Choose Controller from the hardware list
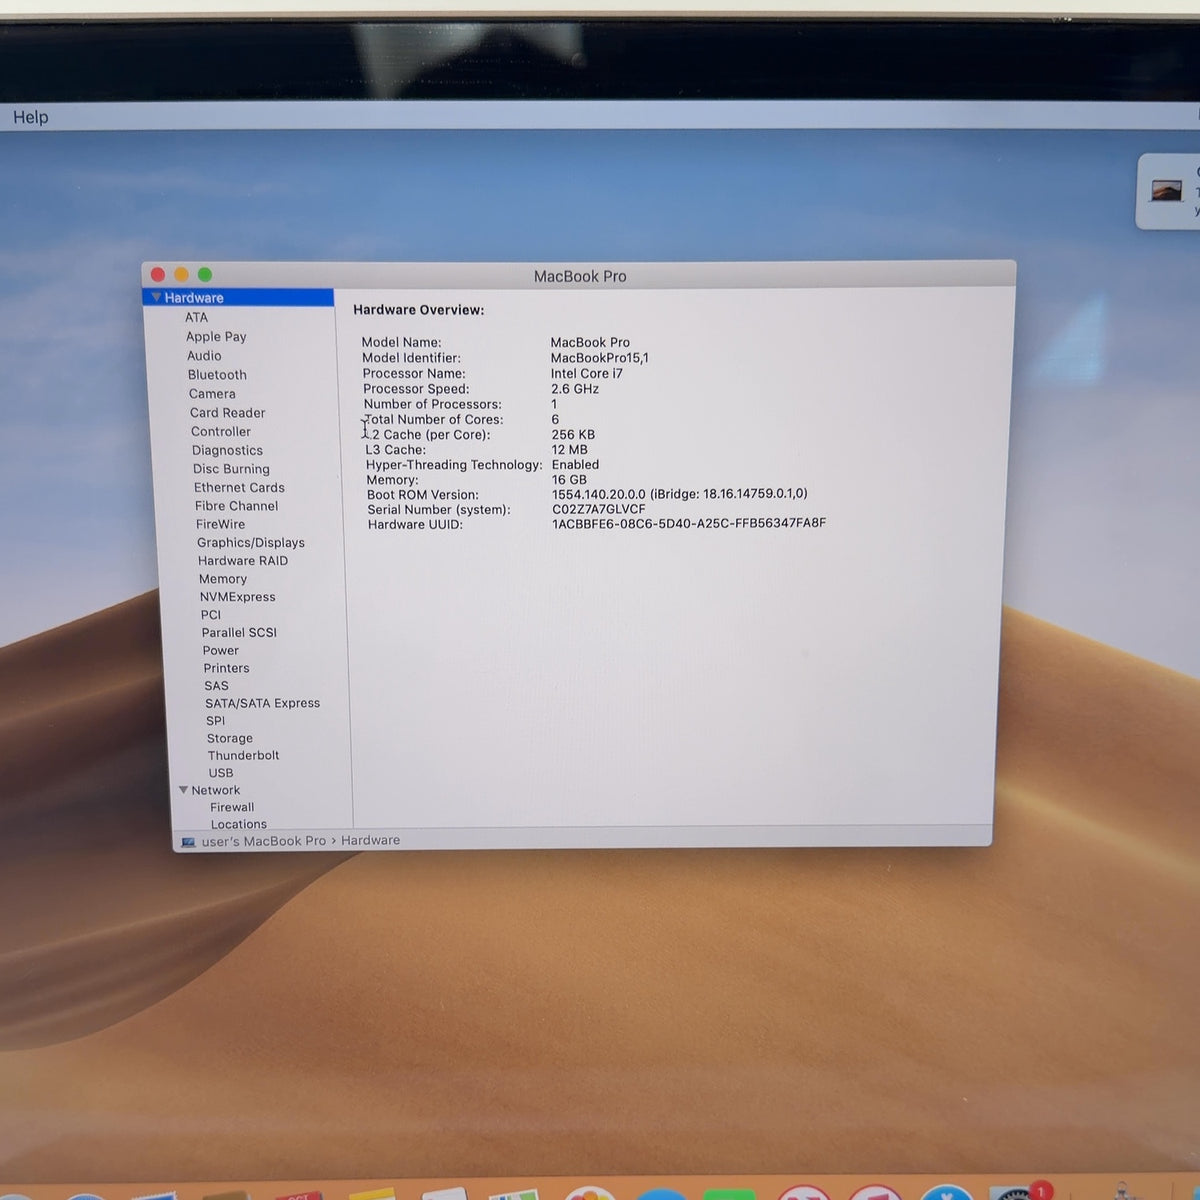 click(221, 432)
